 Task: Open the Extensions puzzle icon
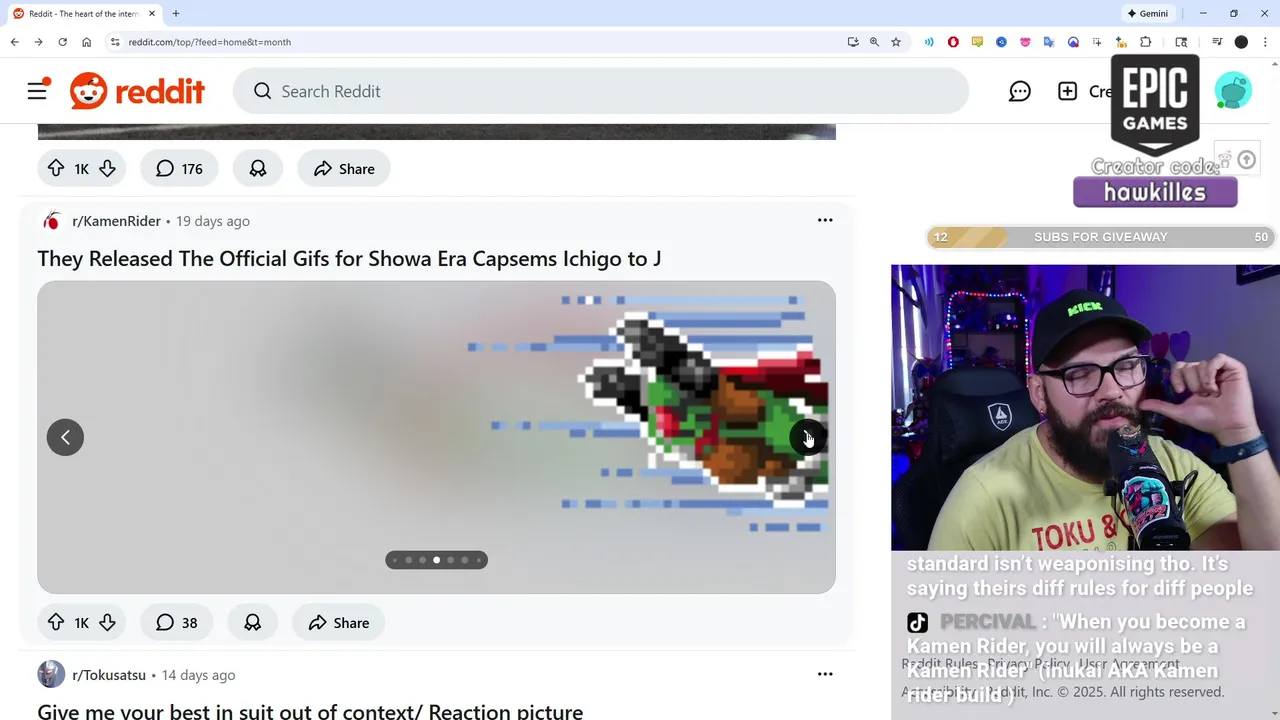coord(1146,42)
